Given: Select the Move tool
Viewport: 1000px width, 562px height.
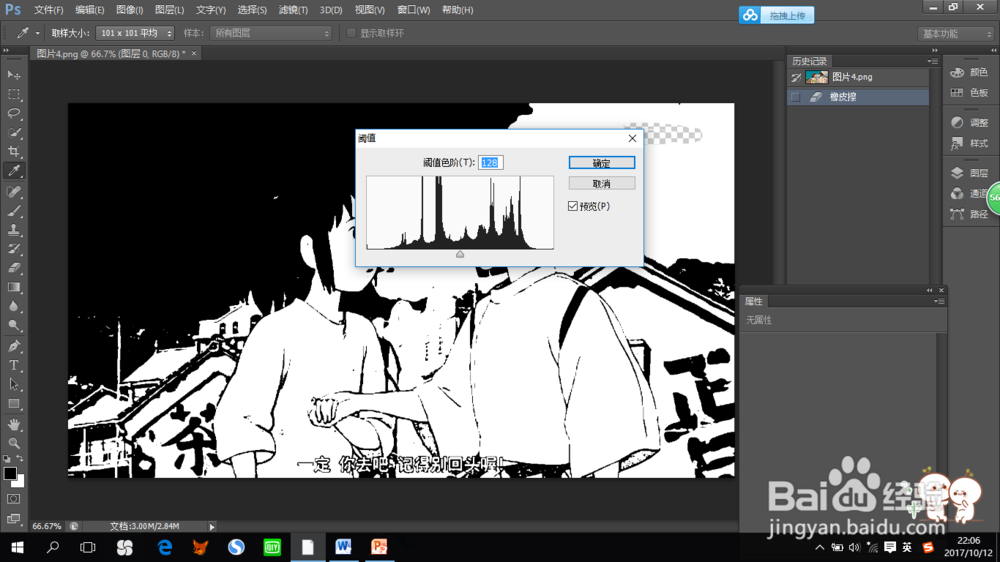Looking at the screenshot, I should (x=13, y=75).
